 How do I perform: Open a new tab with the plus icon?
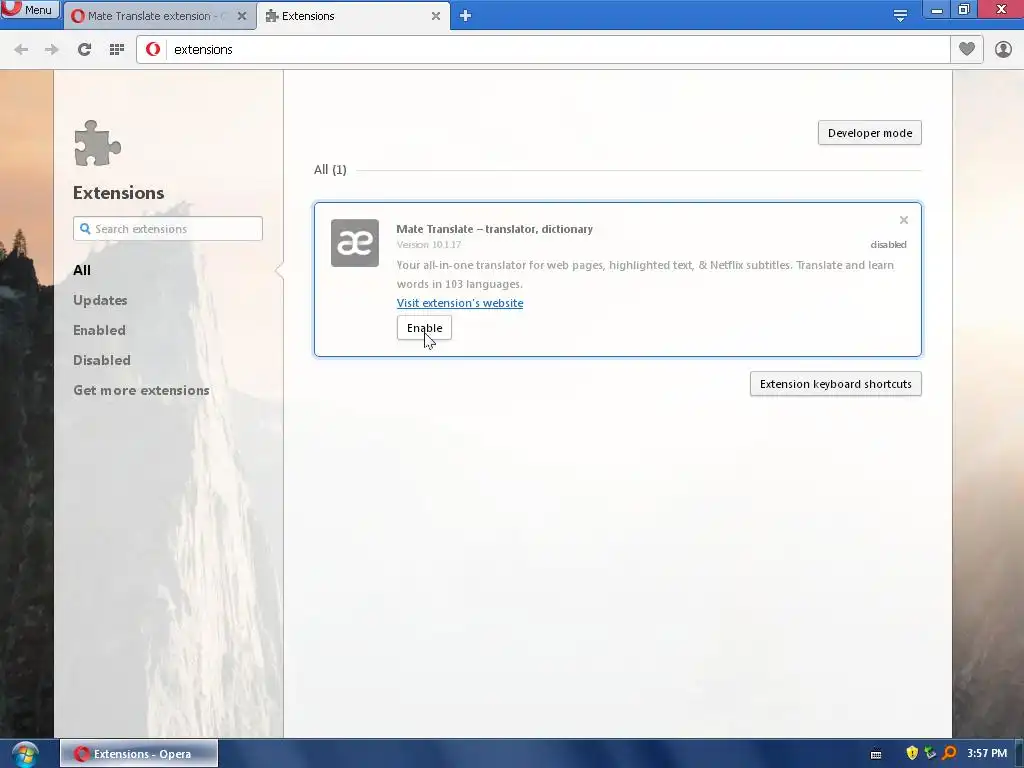pyautogui.click(x=465, y=15)
